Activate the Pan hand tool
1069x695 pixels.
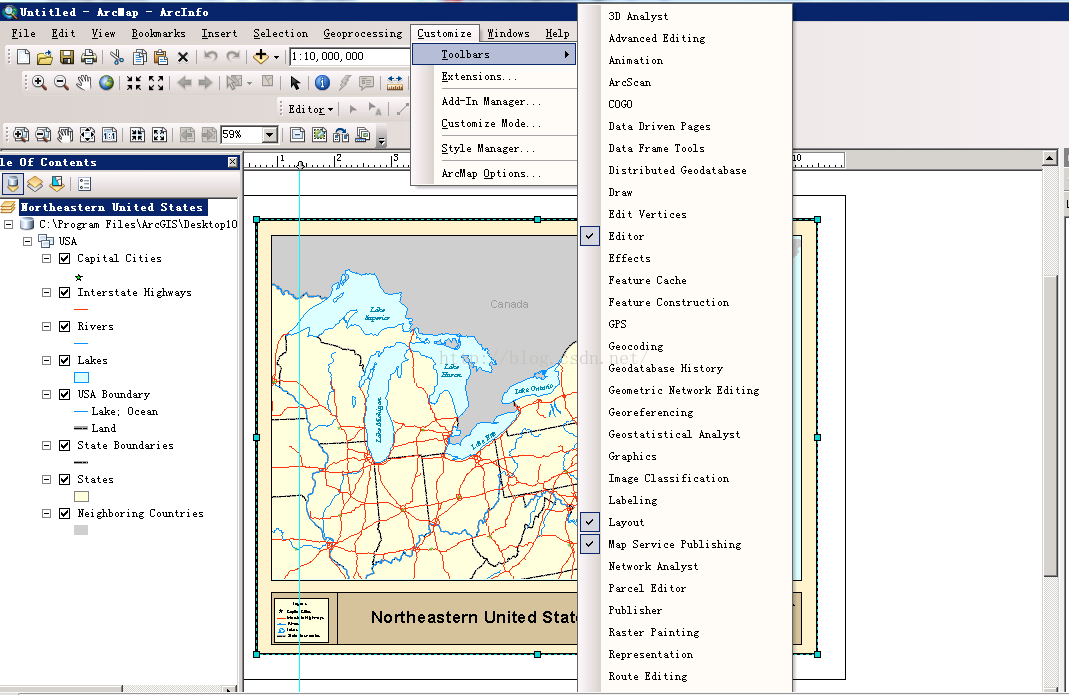click(84, 83)
